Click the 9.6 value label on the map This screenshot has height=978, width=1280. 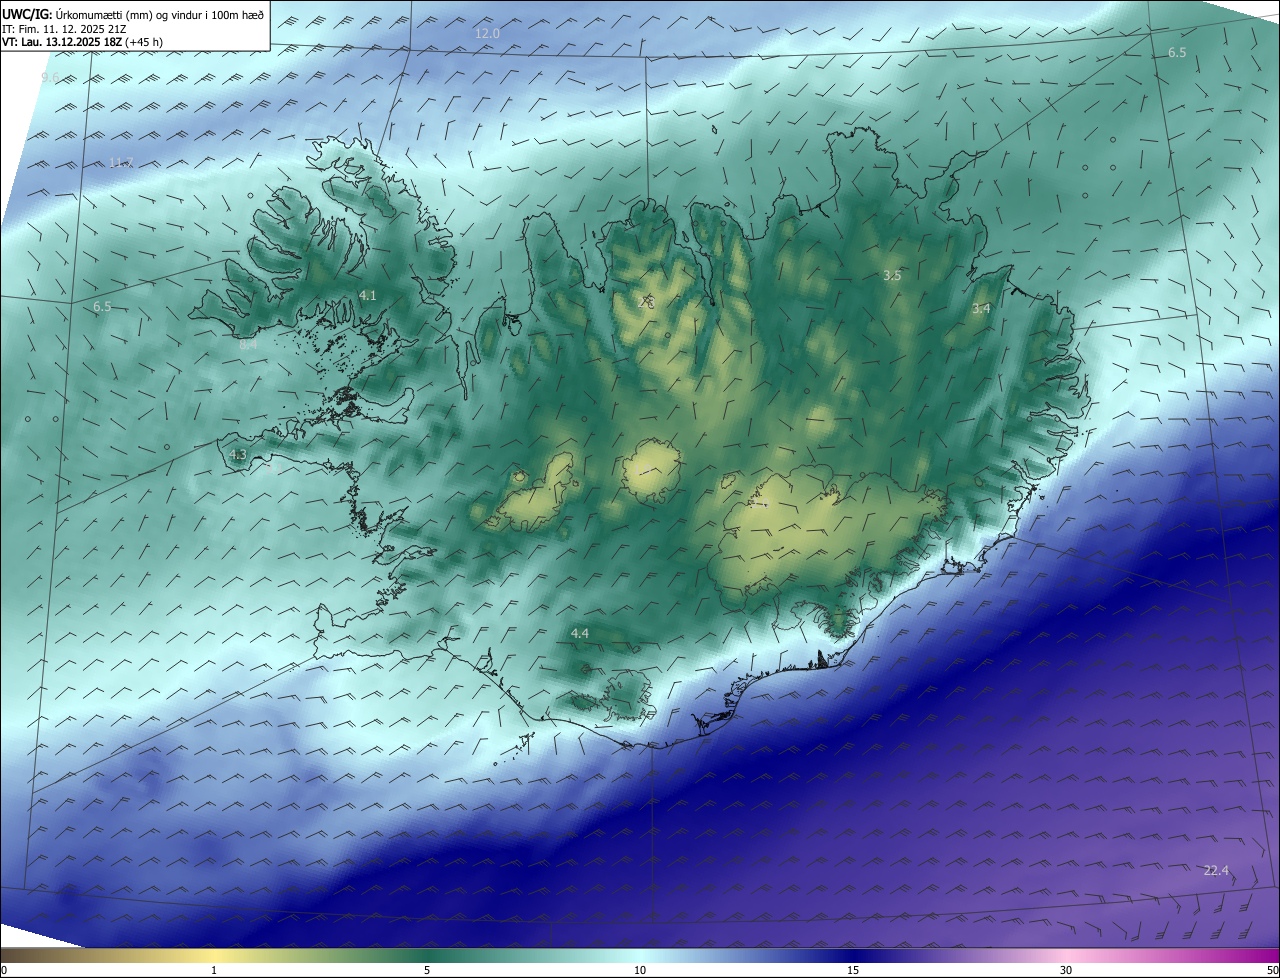(x=50, y=77)
